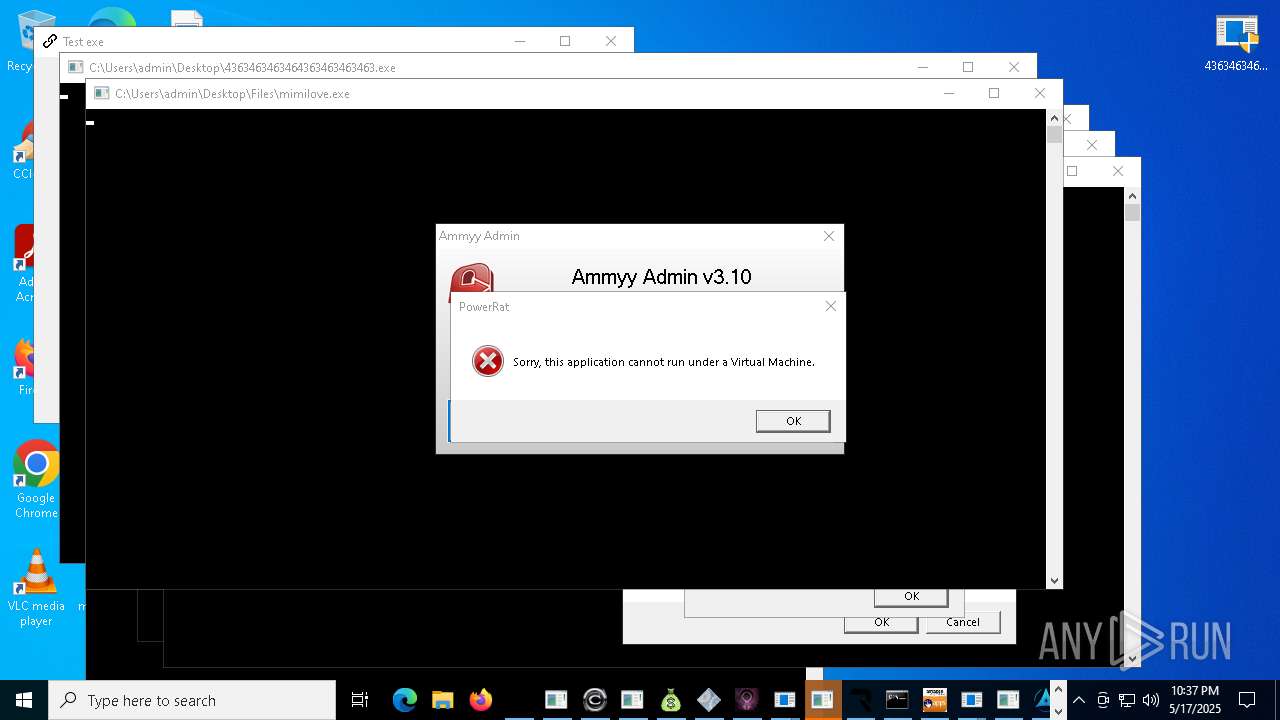Select the 436346346... desktop icon

click(1236, 44)
